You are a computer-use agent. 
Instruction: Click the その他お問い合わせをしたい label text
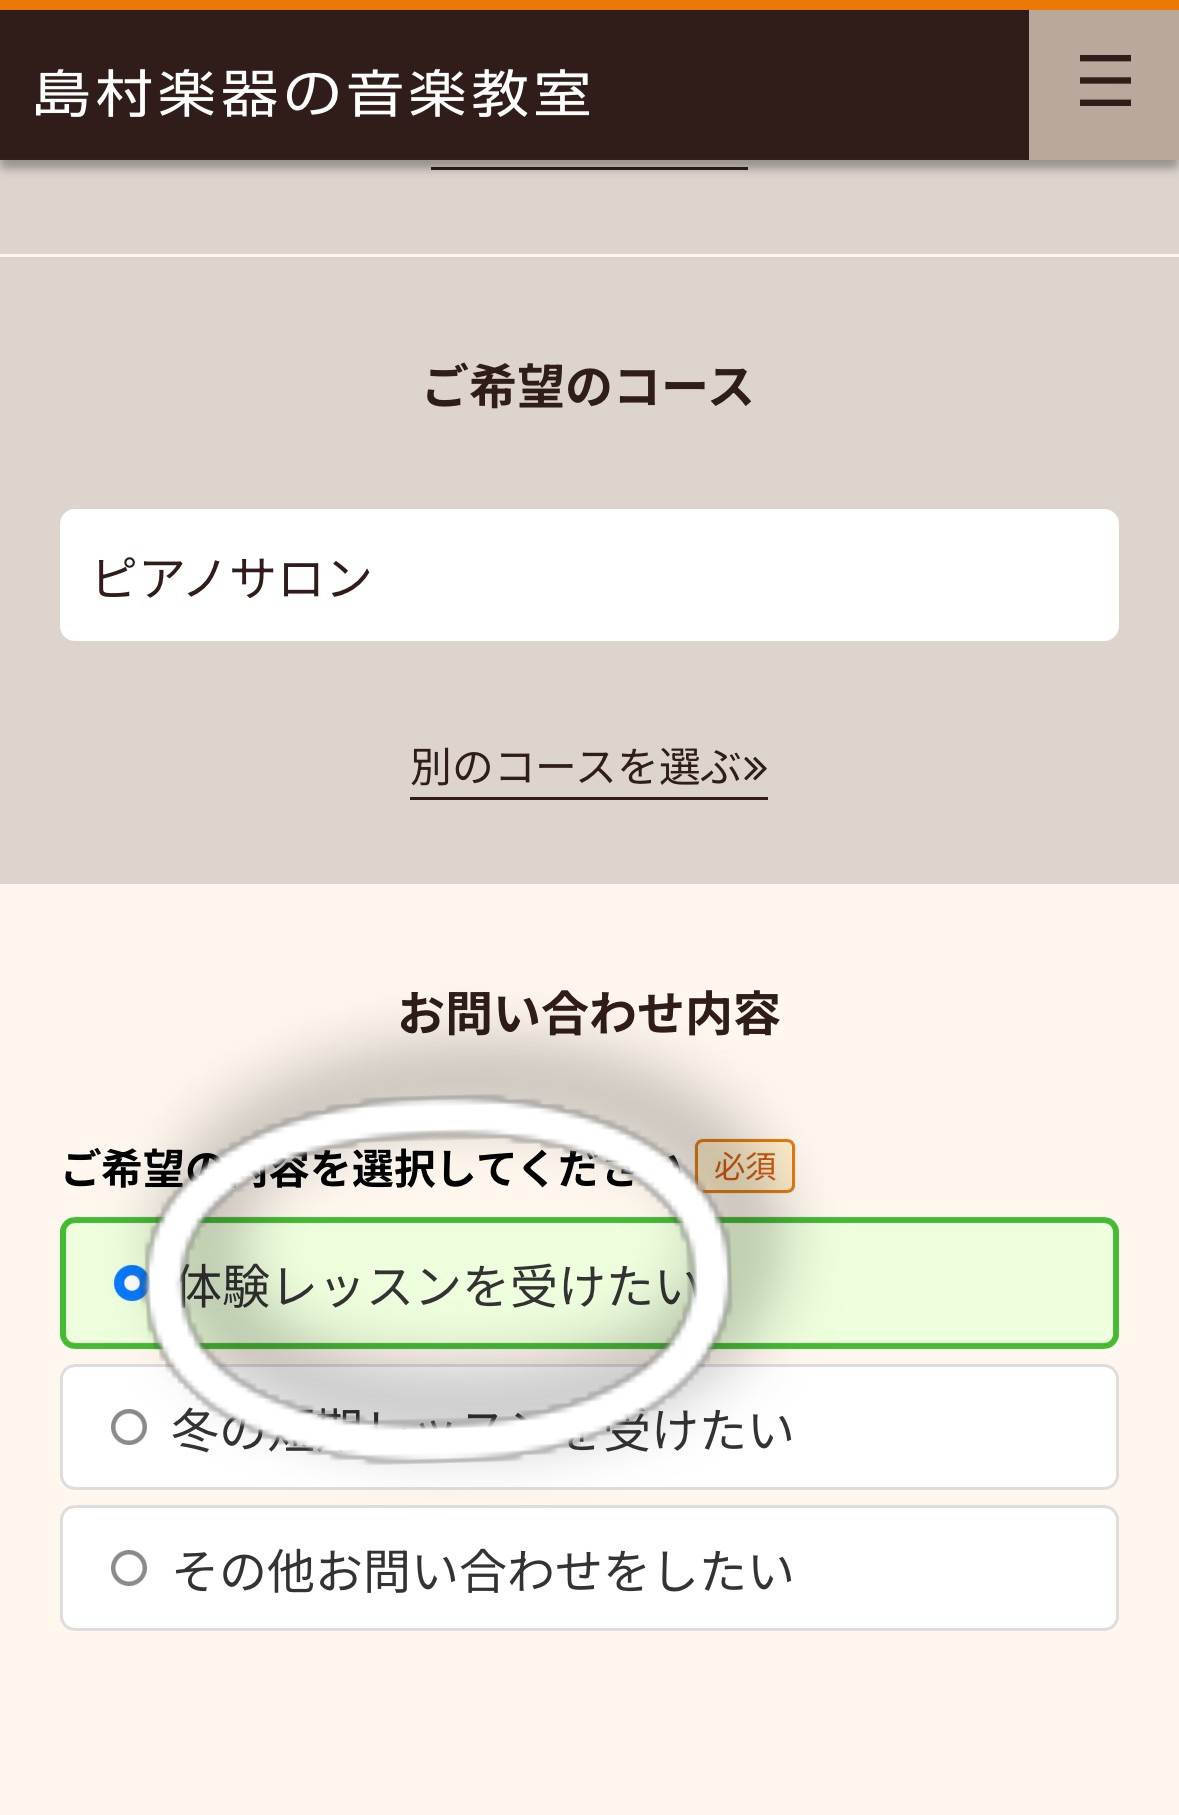pos(483,1570)
